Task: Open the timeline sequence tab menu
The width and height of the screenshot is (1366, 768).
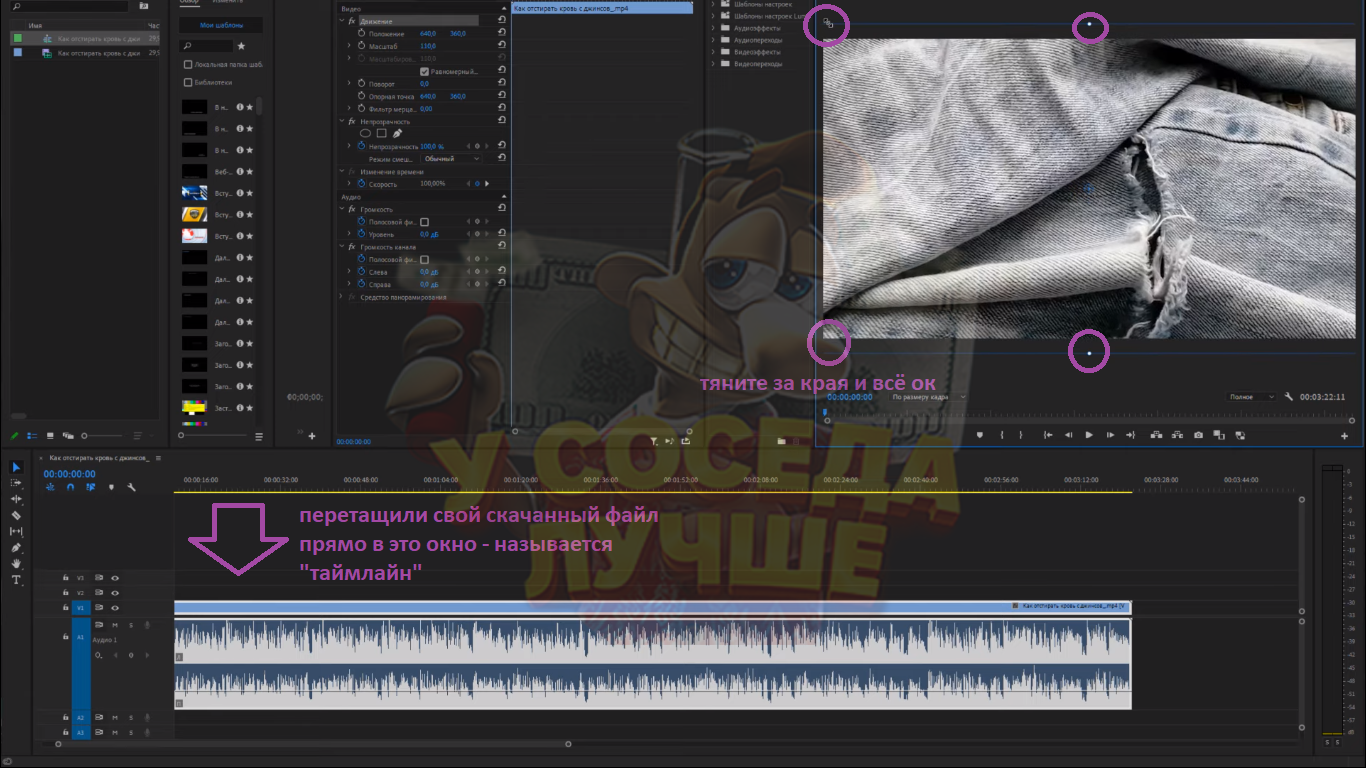Action: coord(158,458)
